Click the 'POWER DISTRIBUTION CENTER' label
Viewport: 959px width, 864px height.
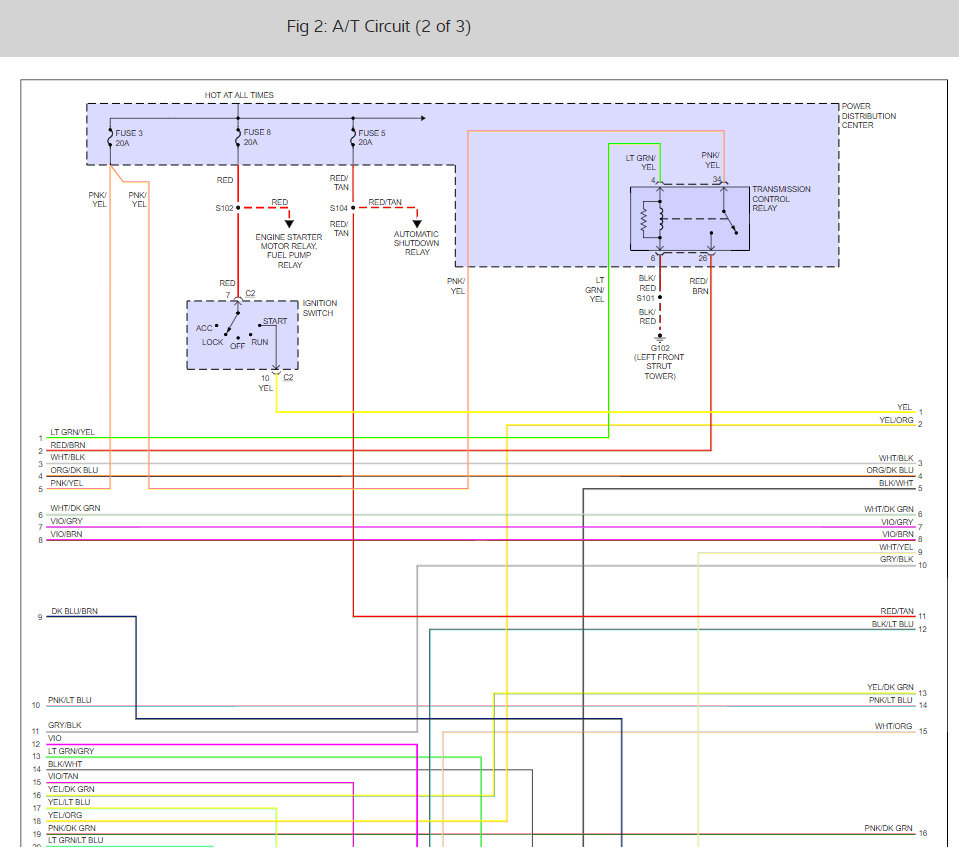pos(868,116)
